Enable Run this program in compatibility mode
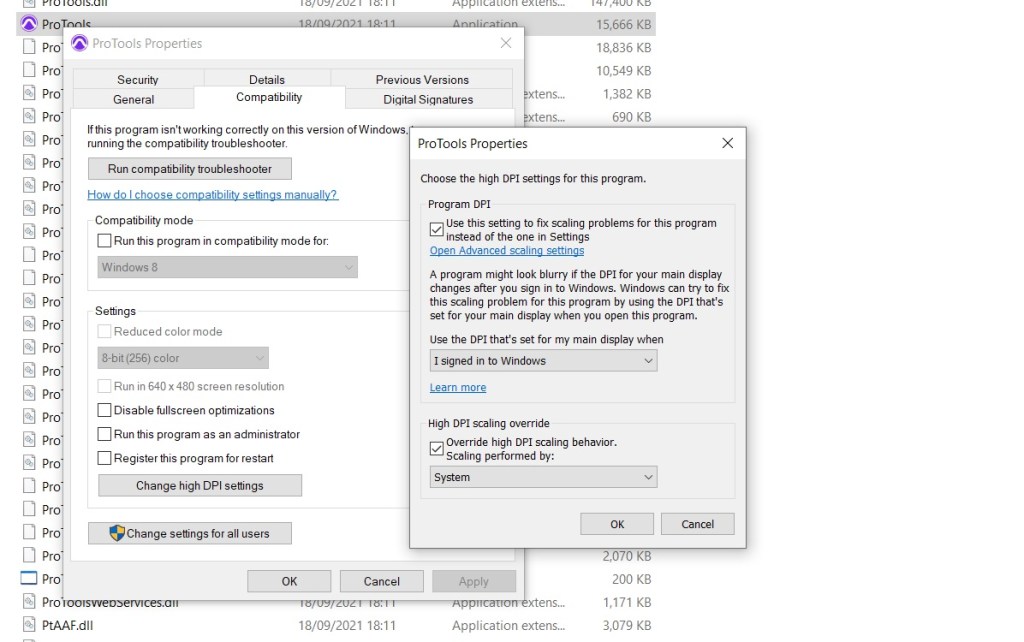The height and width of the screenshot is (642, 1024). 105,241
